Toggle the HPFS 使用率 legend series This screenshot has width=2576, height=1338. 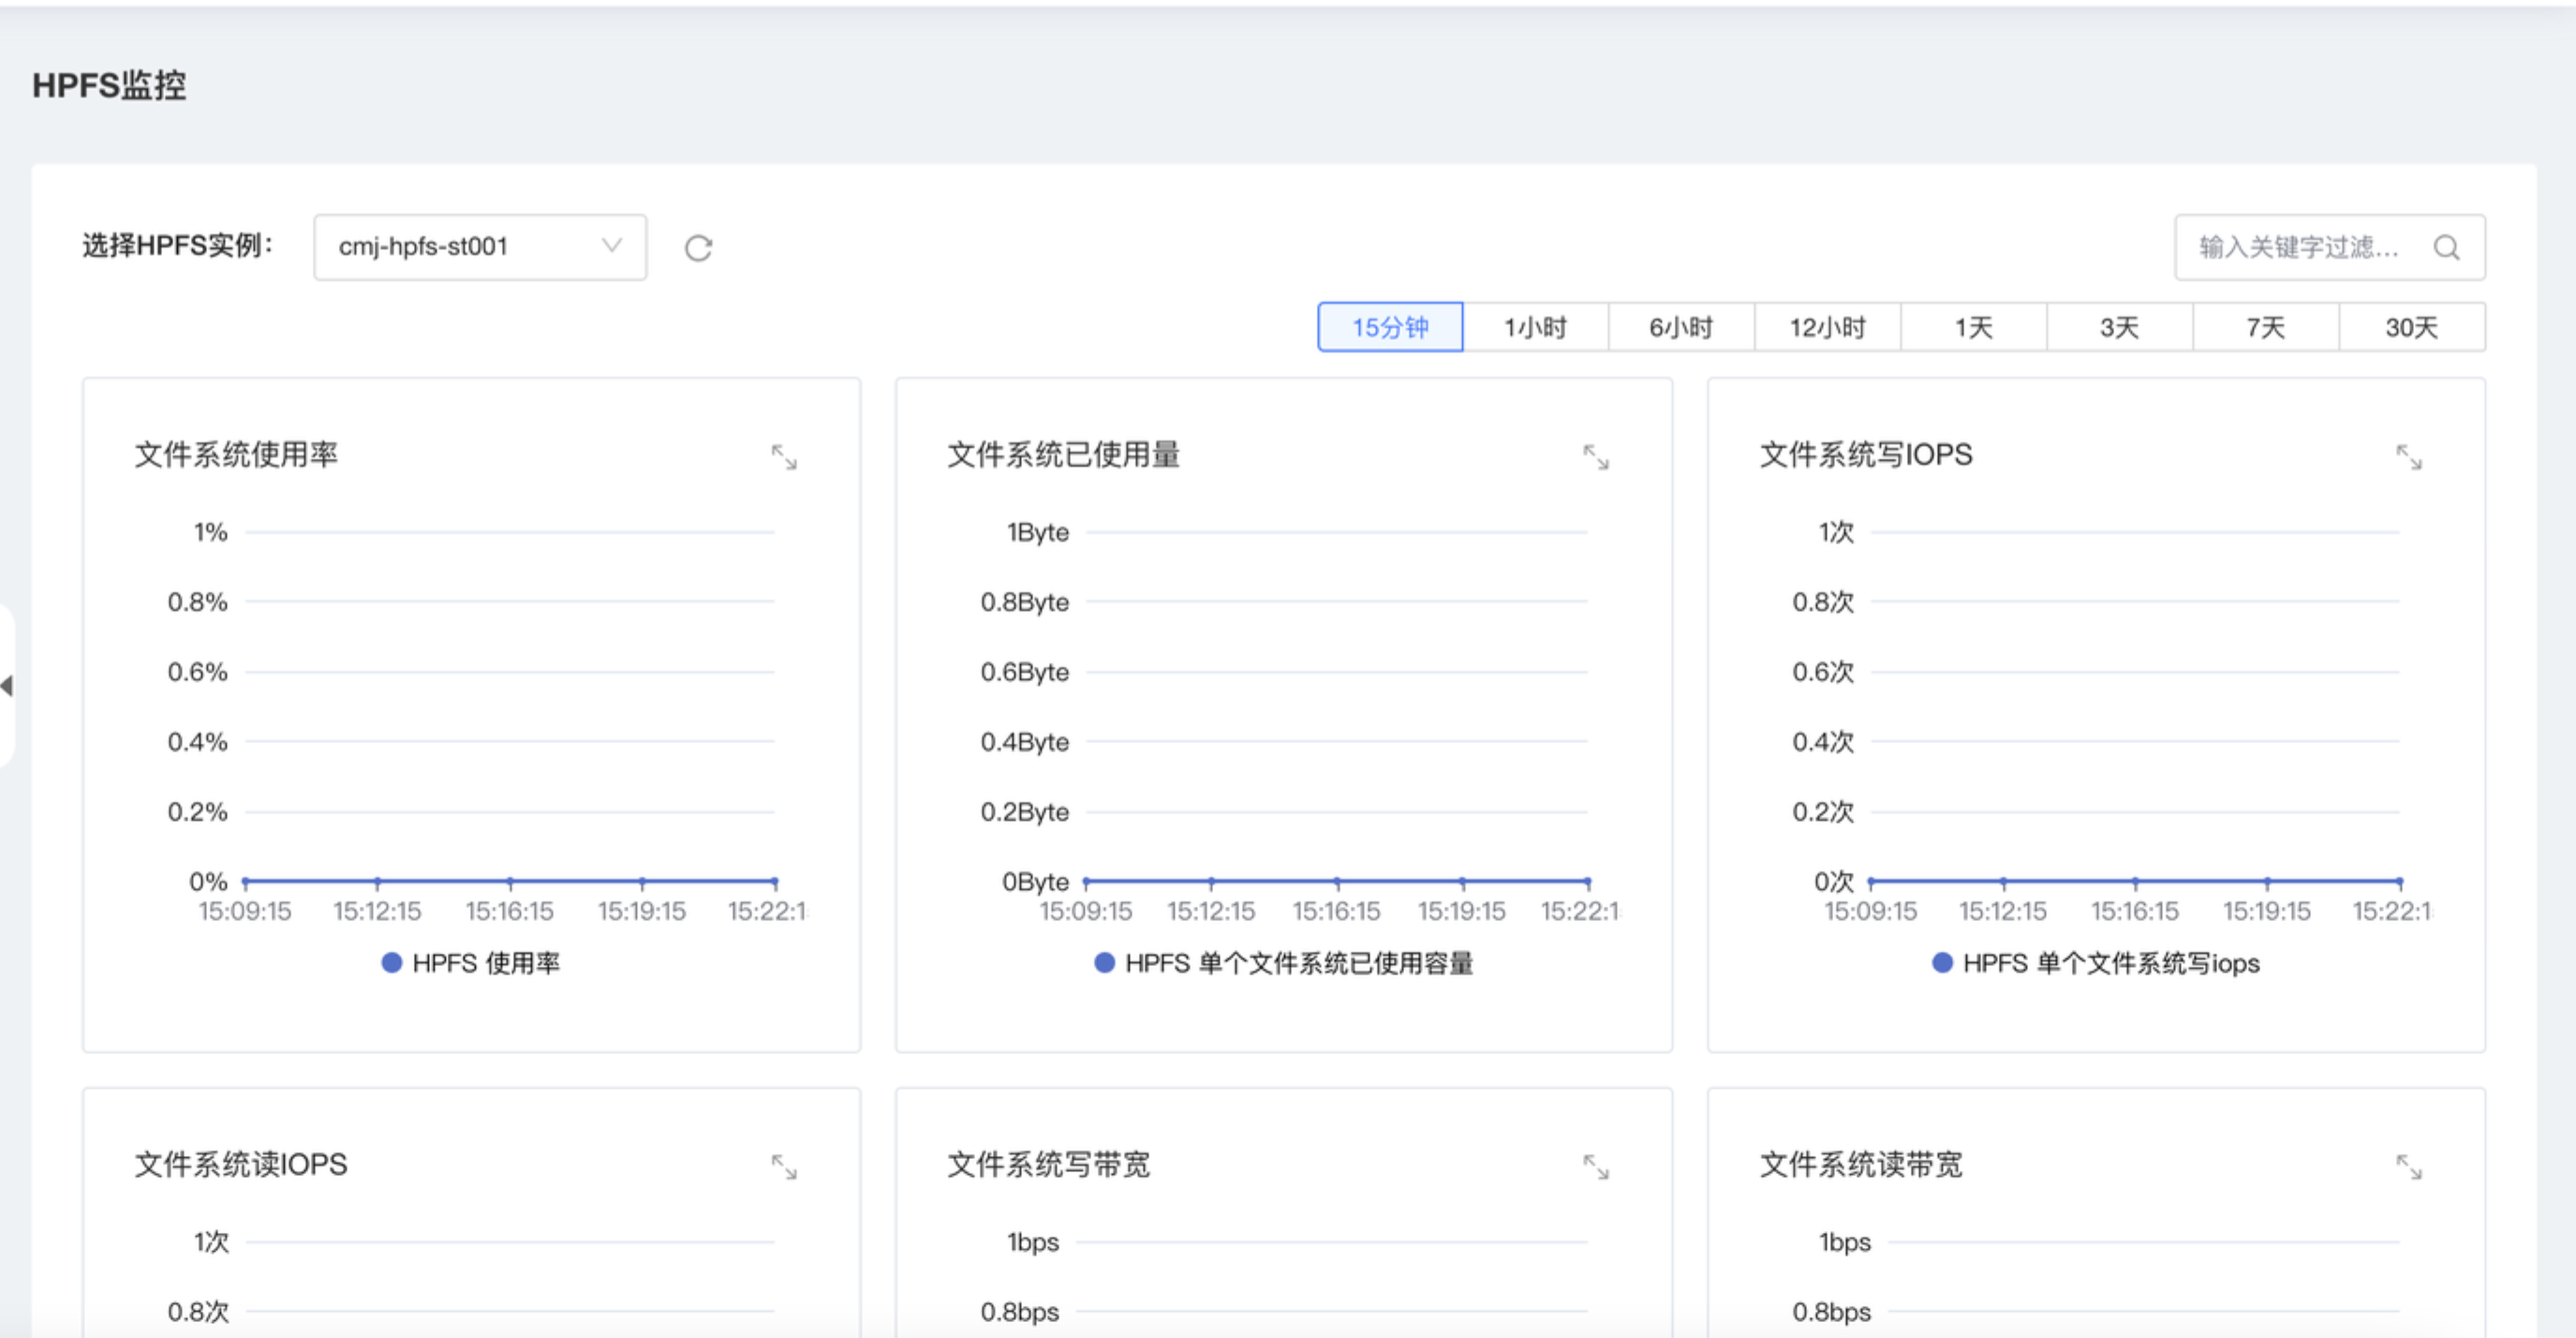[471, 963]
